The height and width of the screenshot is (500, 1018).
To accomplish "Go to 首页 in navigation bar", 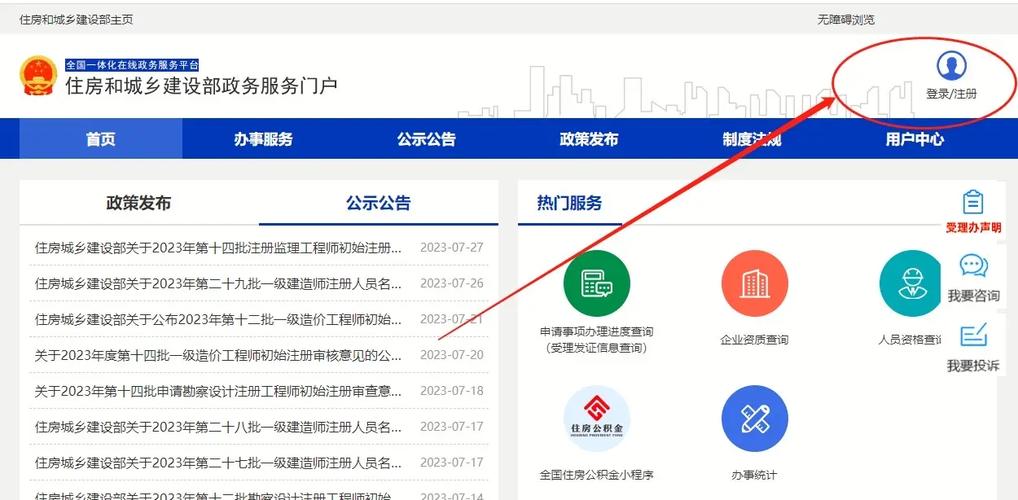I will [101, 139].
